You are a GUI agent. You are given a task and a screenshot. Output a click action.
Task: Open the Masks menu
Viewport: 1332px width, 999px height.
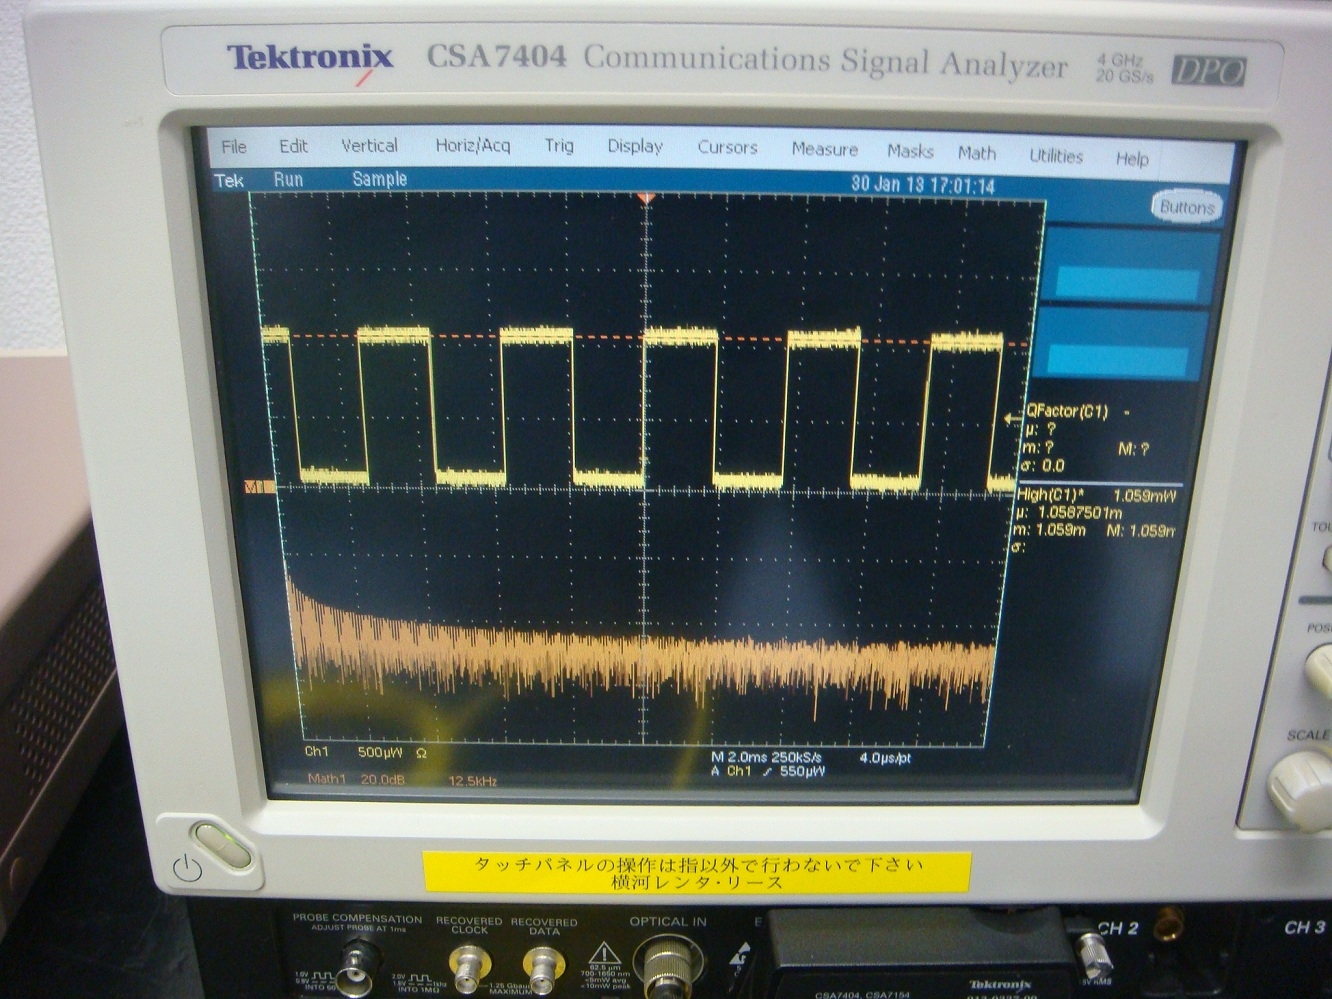pyautogui.click(x=910, y=151)
